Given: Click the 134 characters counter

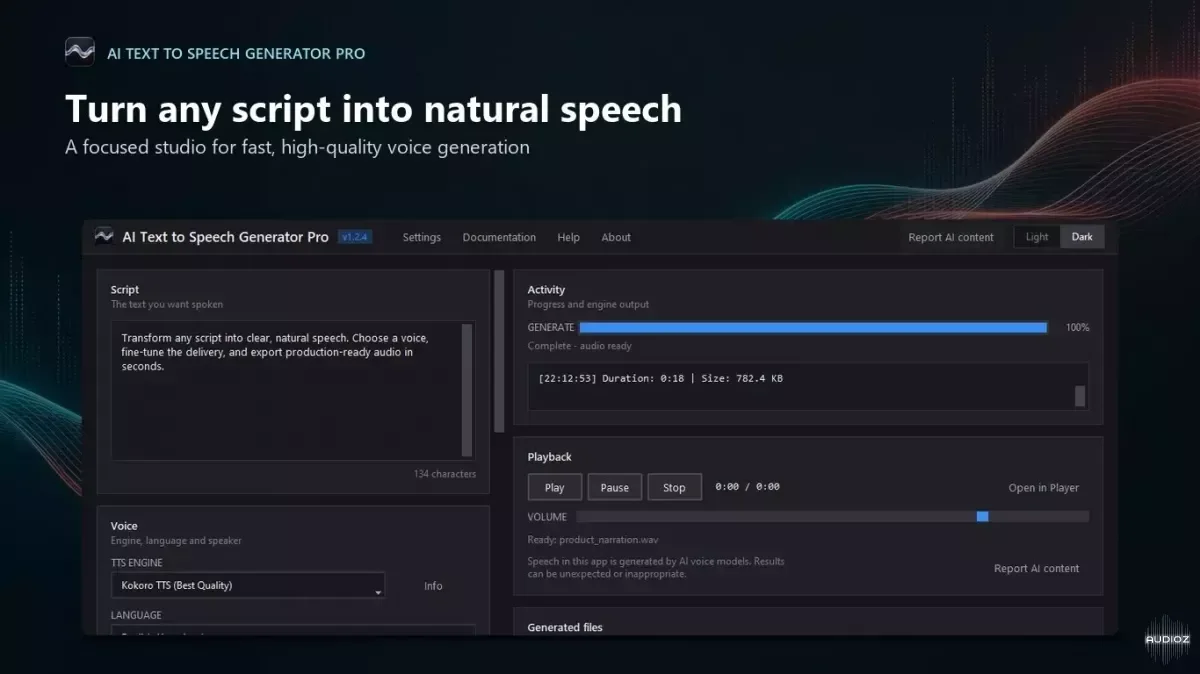Looking at the screenshot, I should 445,474.
